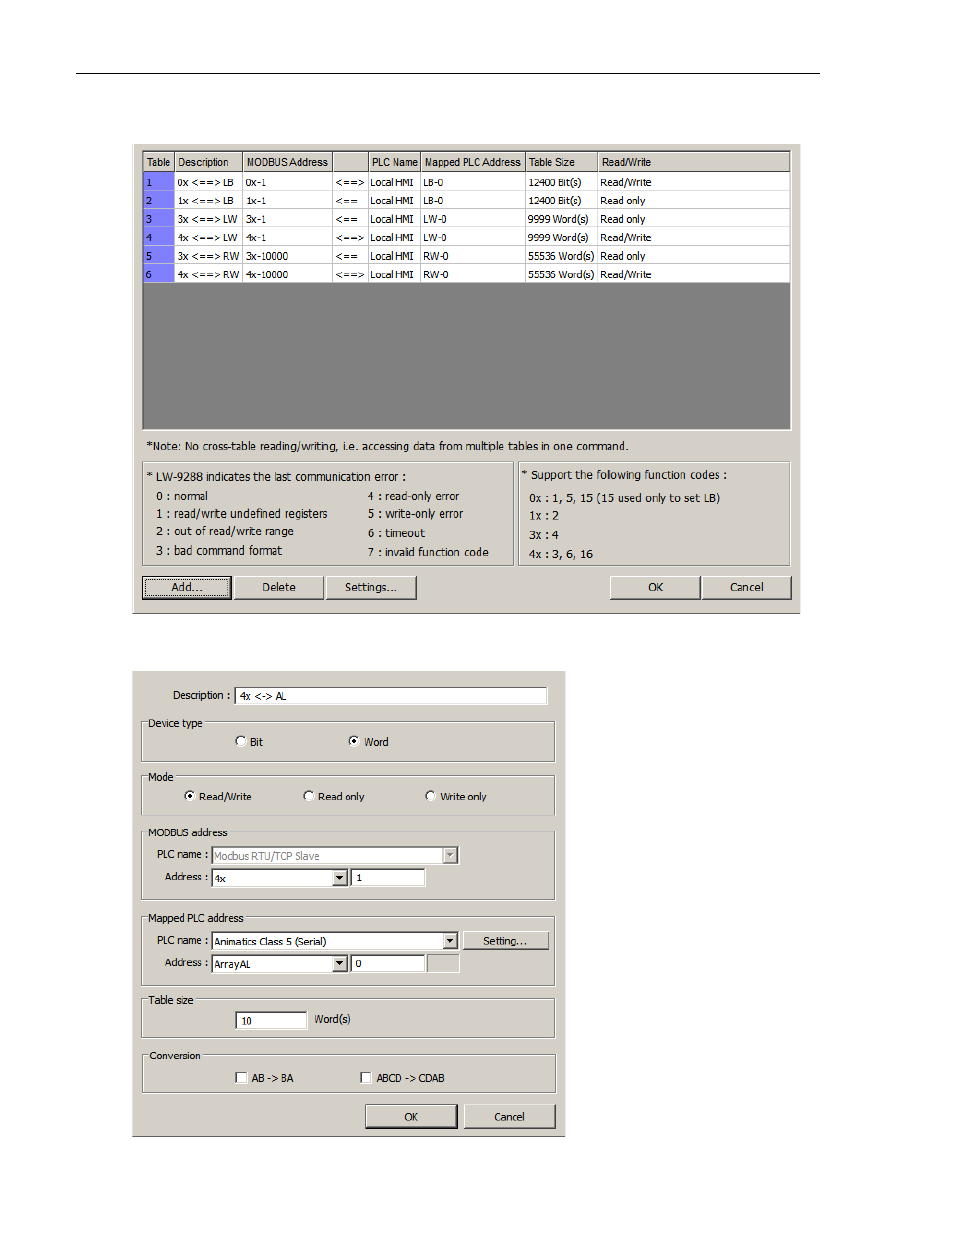Select table row 3 (3x <==> LW)
Image resolution: width=954 pixels, height=1235 pixels.
click(x=466, y=219)
